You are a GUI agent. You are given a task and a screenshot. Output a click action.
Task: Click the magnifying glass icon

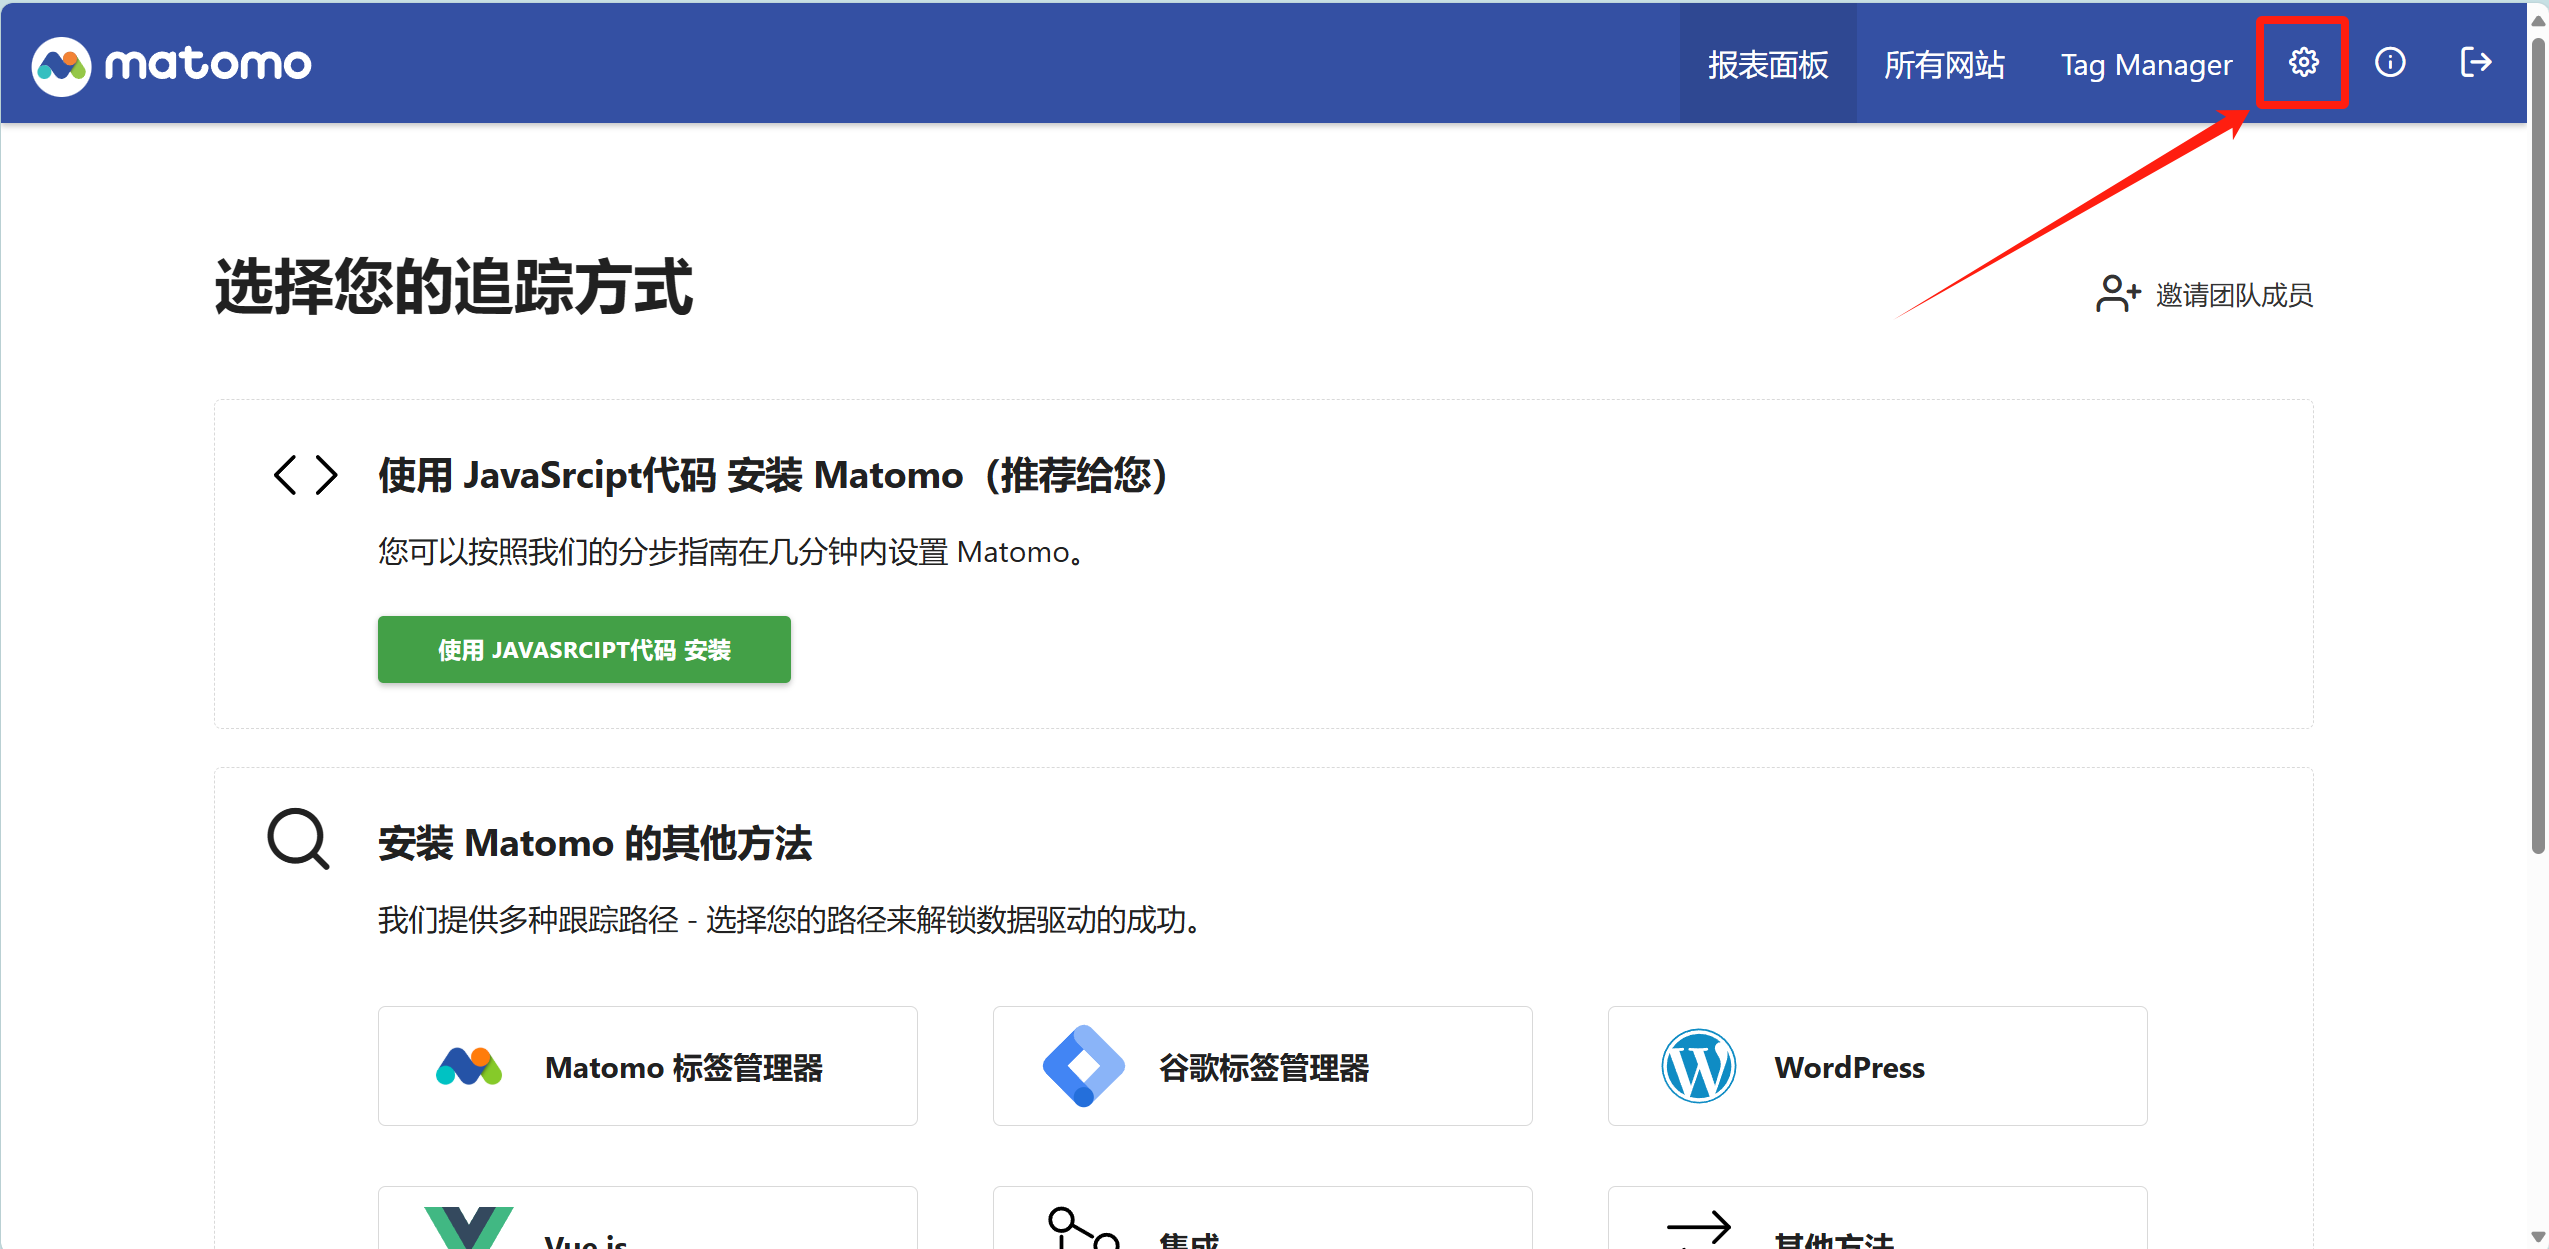(298, 839)
